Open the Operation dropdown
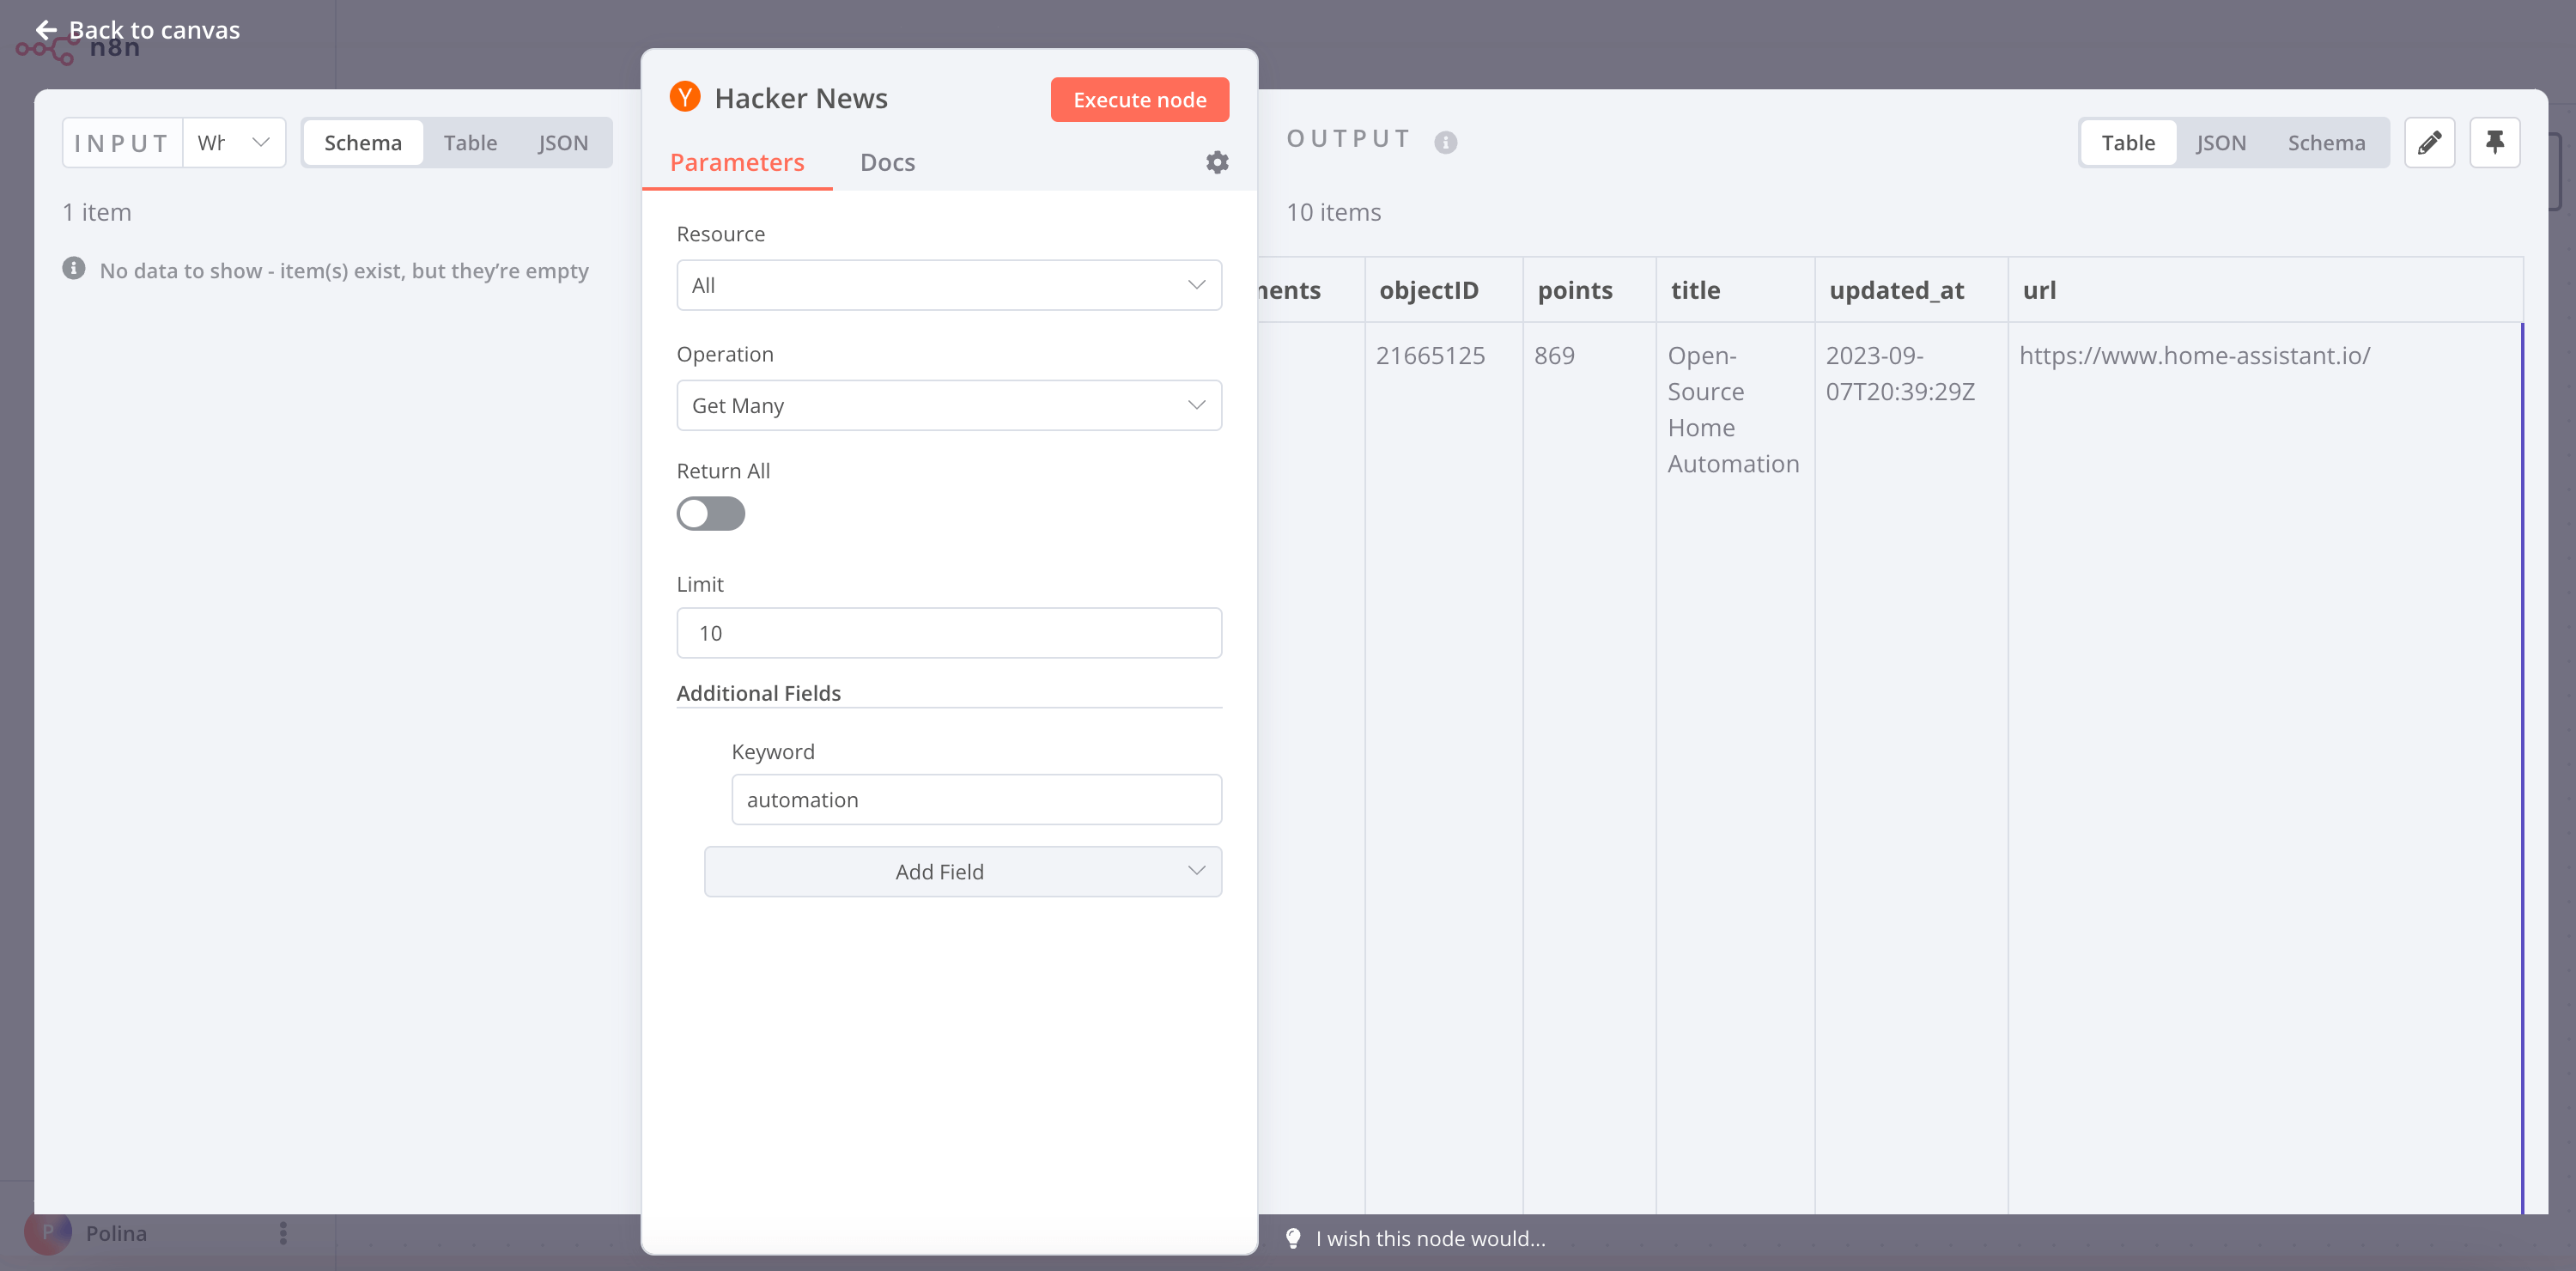This screenshot has height=1271, width=2576. [948, 405]
